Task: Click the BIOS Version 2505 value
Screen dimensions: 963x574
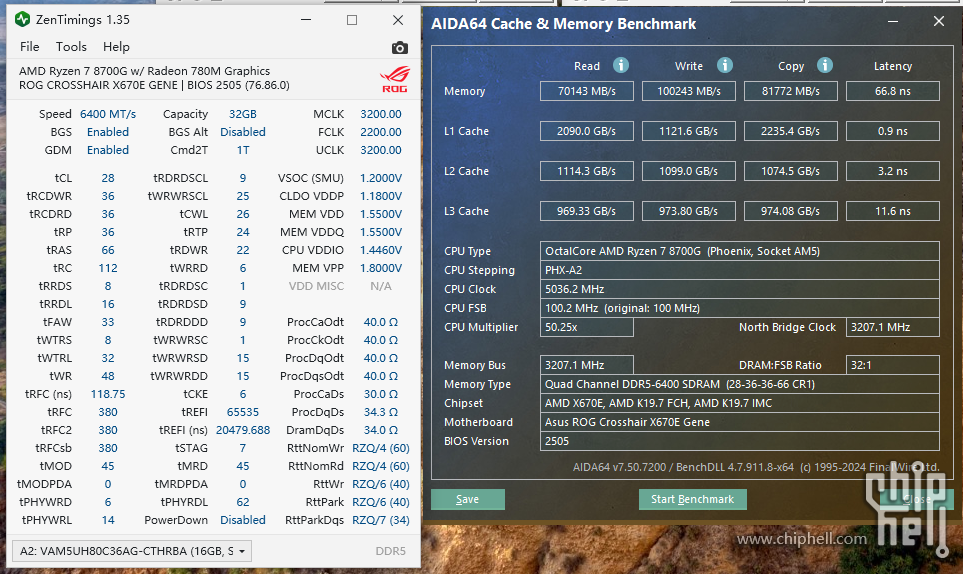Action: (x=739, y=441)
